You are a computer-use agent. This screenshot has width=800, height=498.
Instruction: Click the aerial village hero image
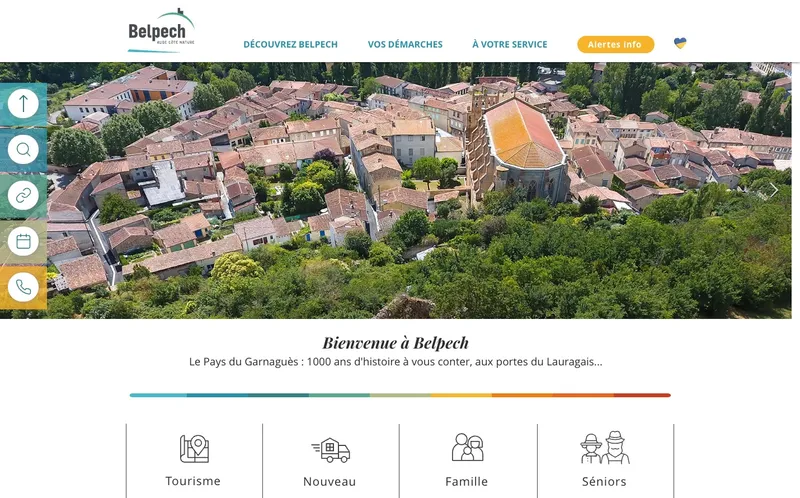[396, 190]
